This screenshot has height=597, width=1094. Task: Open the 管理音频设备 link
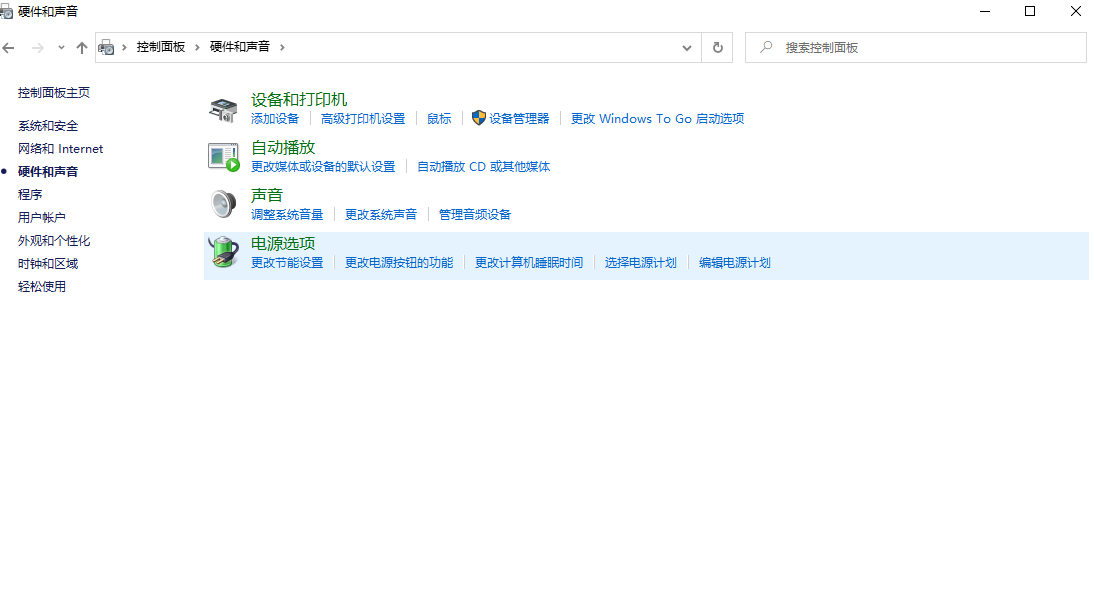pyautogui.click(x=475, y=215)
